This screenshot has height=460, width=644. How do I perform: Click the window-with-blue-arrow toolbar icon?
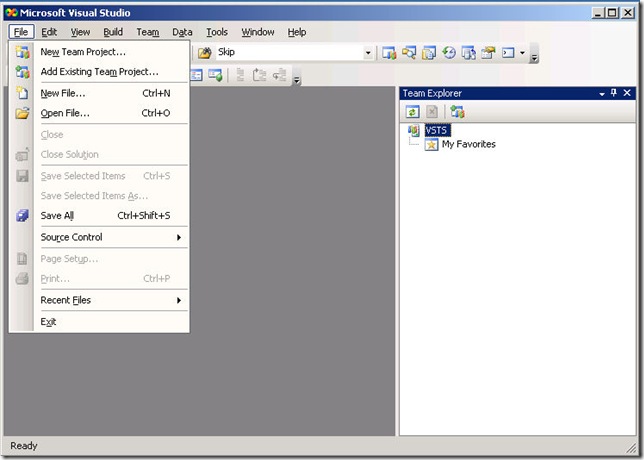tap(468, 53)
